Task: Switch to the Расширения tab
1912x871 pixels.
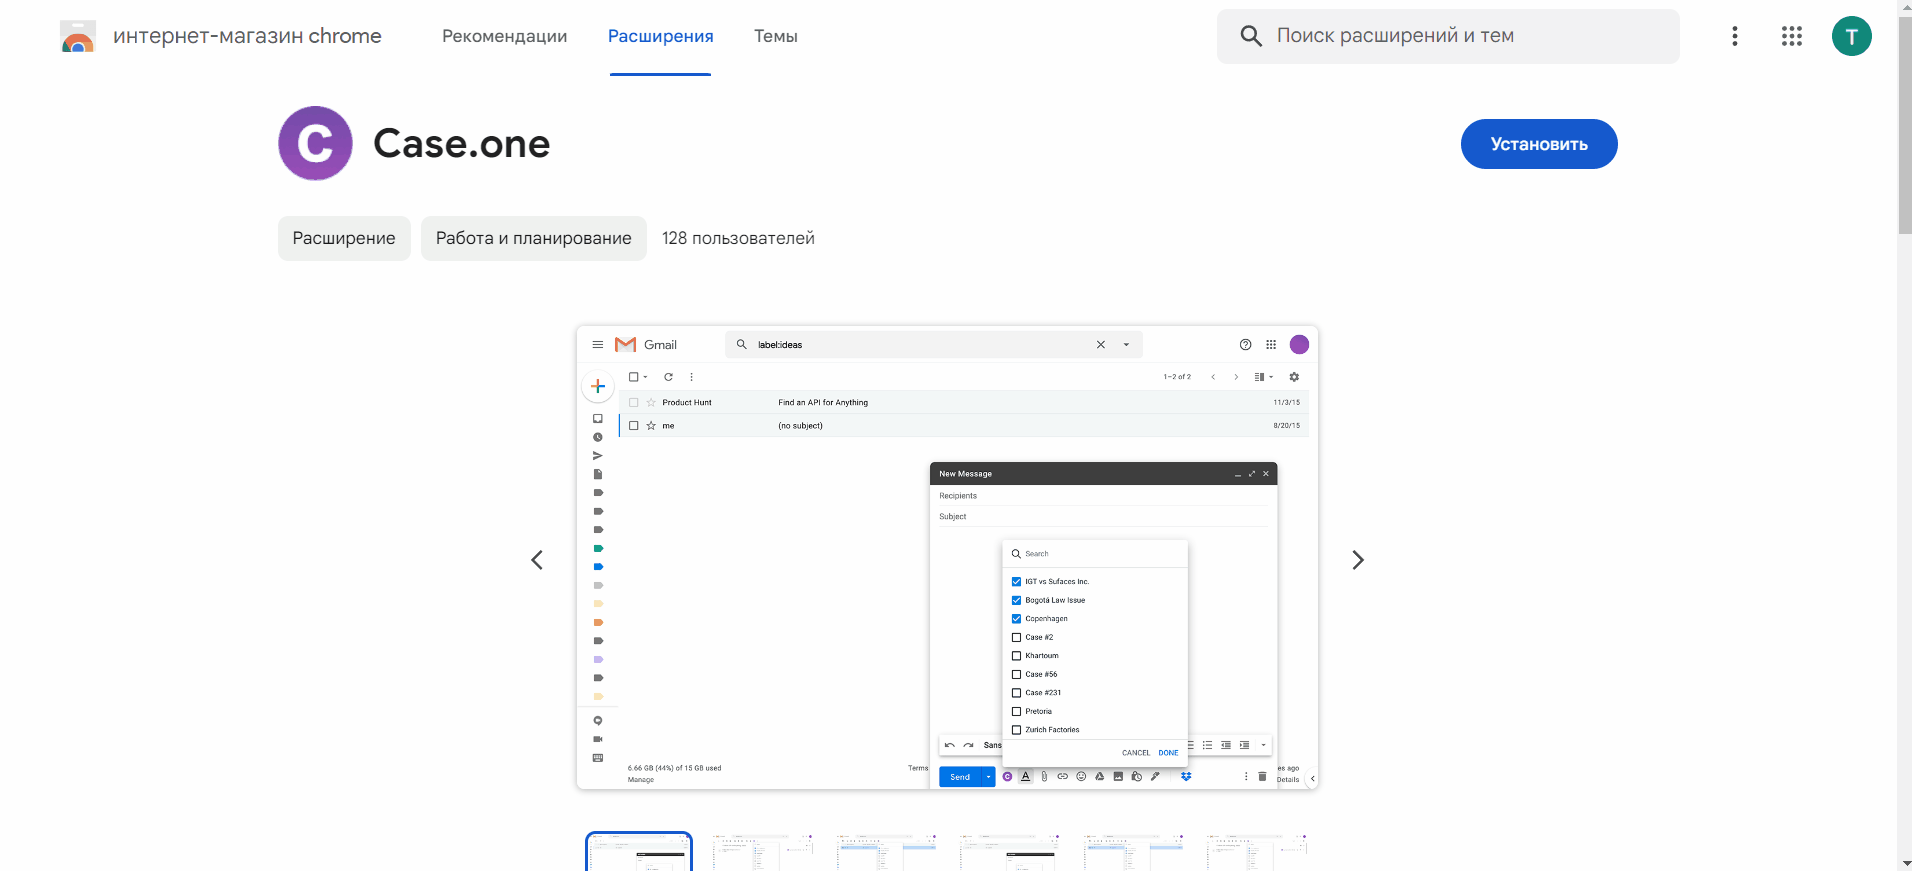Action: tap(661, 36)
